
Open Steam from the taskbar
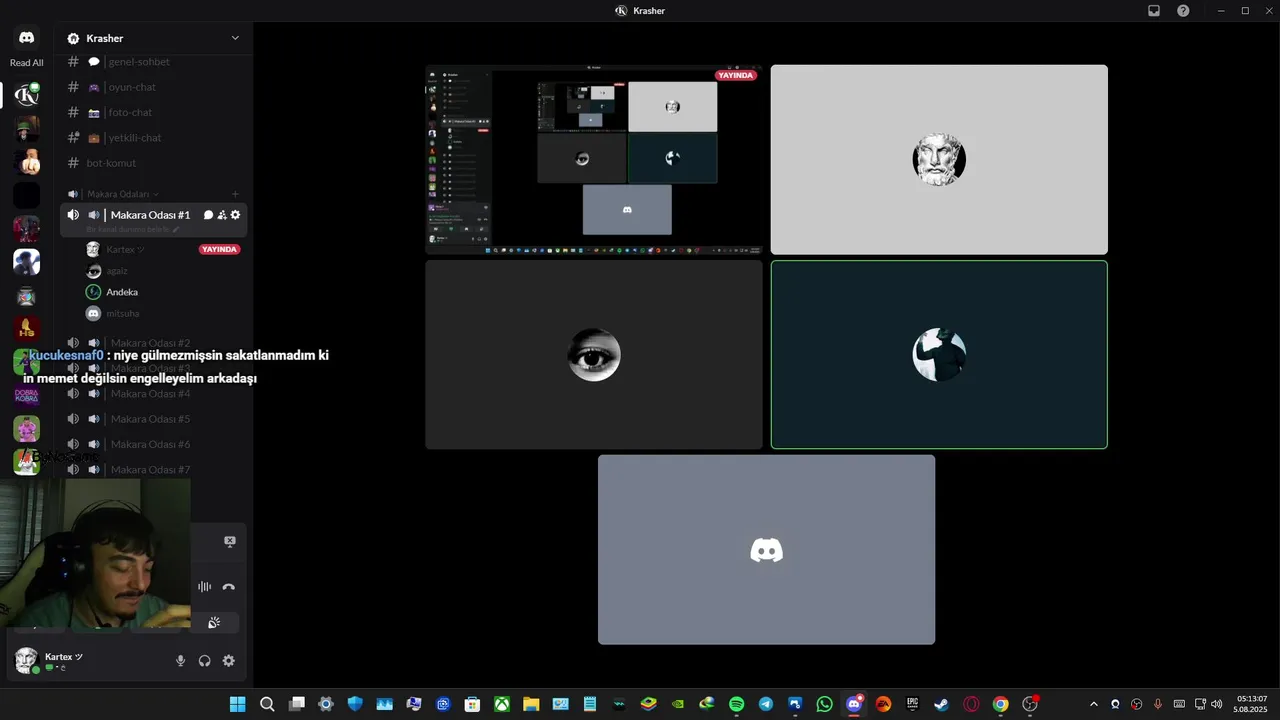point(941,704)
